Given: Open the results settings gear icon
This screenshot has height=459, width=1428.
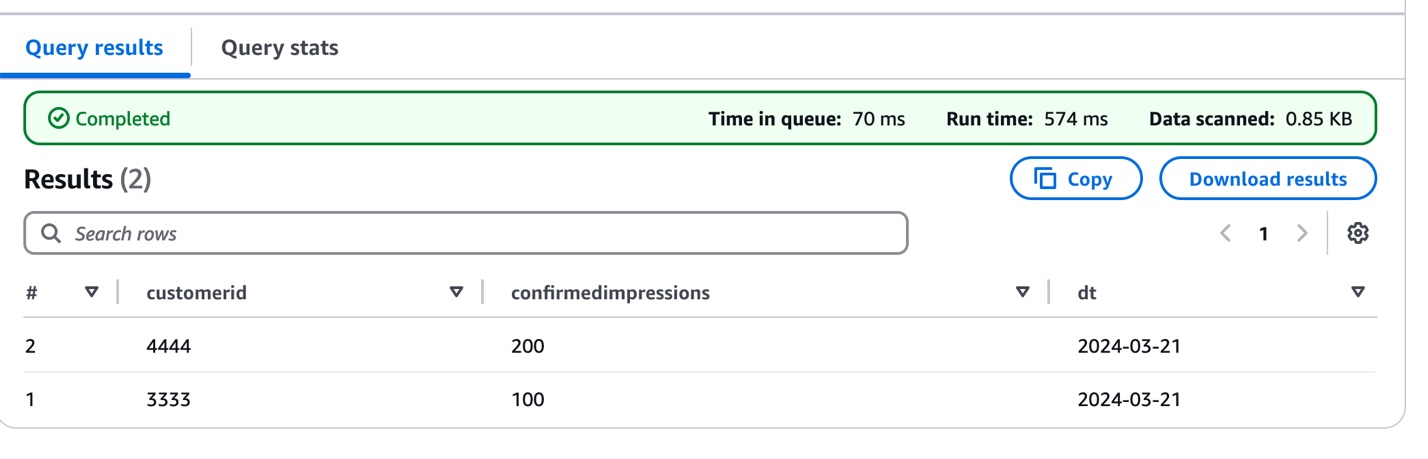Looking at the screenshot, I should pyautogui.click(x=1357, y=233).
